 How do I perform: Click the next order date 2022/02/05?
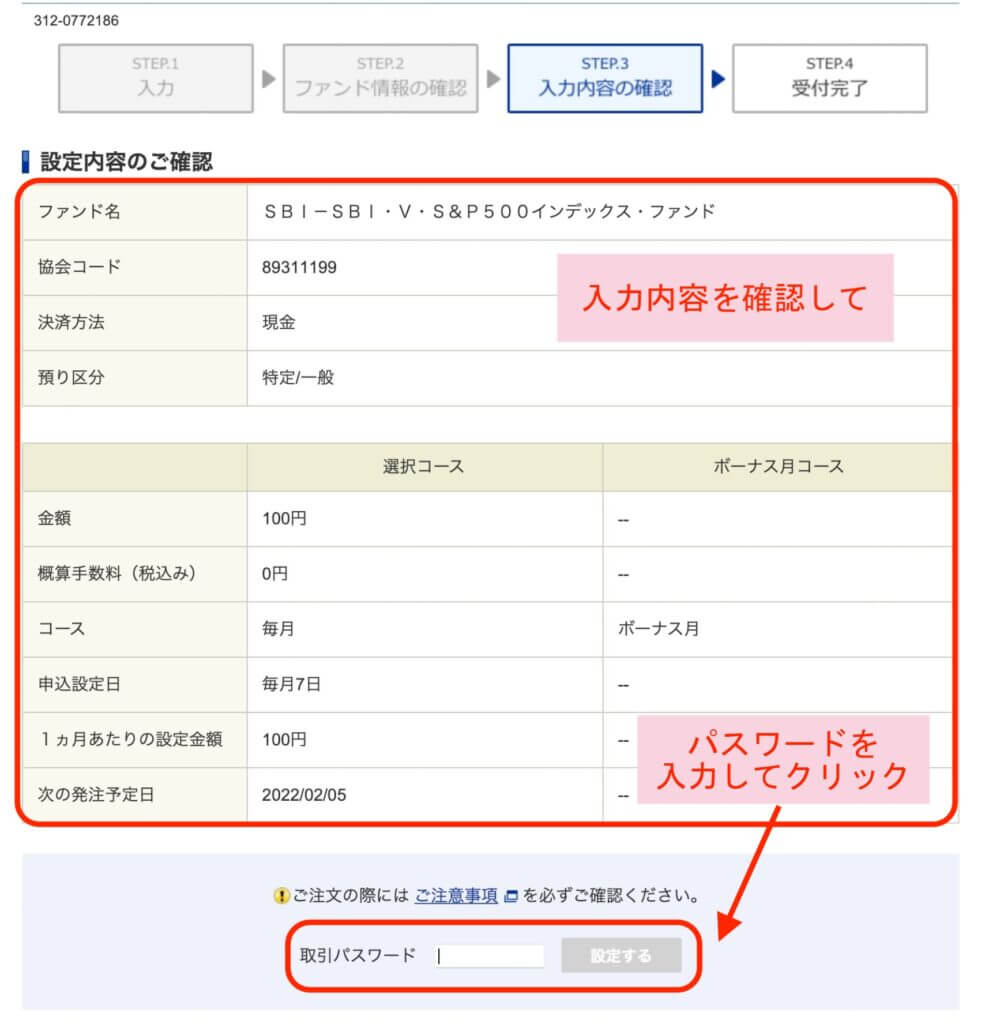tap(304, 795)
